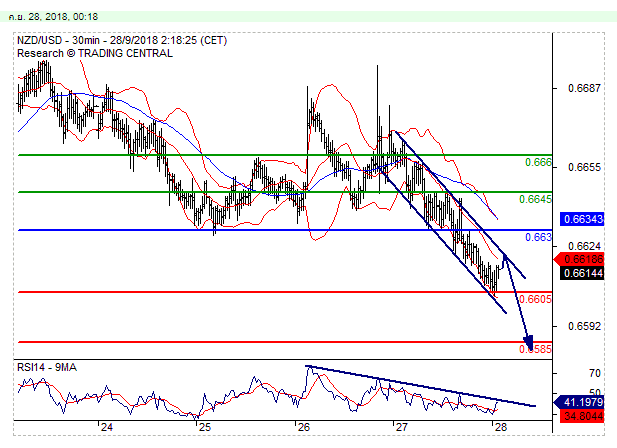Click the red RSI MA value 34.8044

(x=582, y=416)
